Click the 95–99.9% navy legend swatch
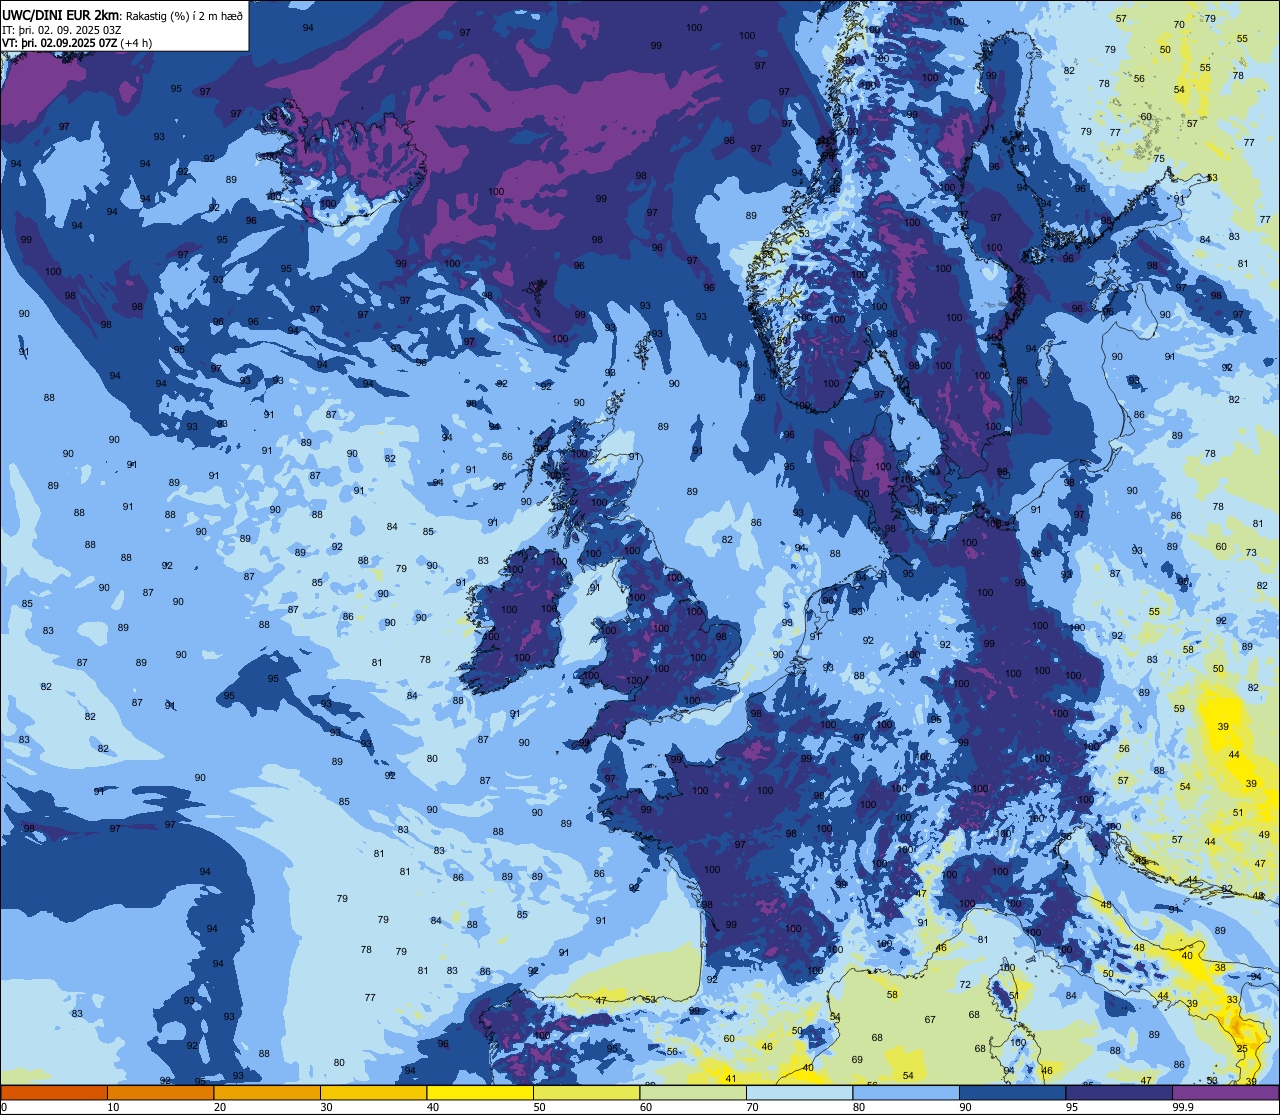The width and height of the screenshot is (1280, 1115). 1119,1092
